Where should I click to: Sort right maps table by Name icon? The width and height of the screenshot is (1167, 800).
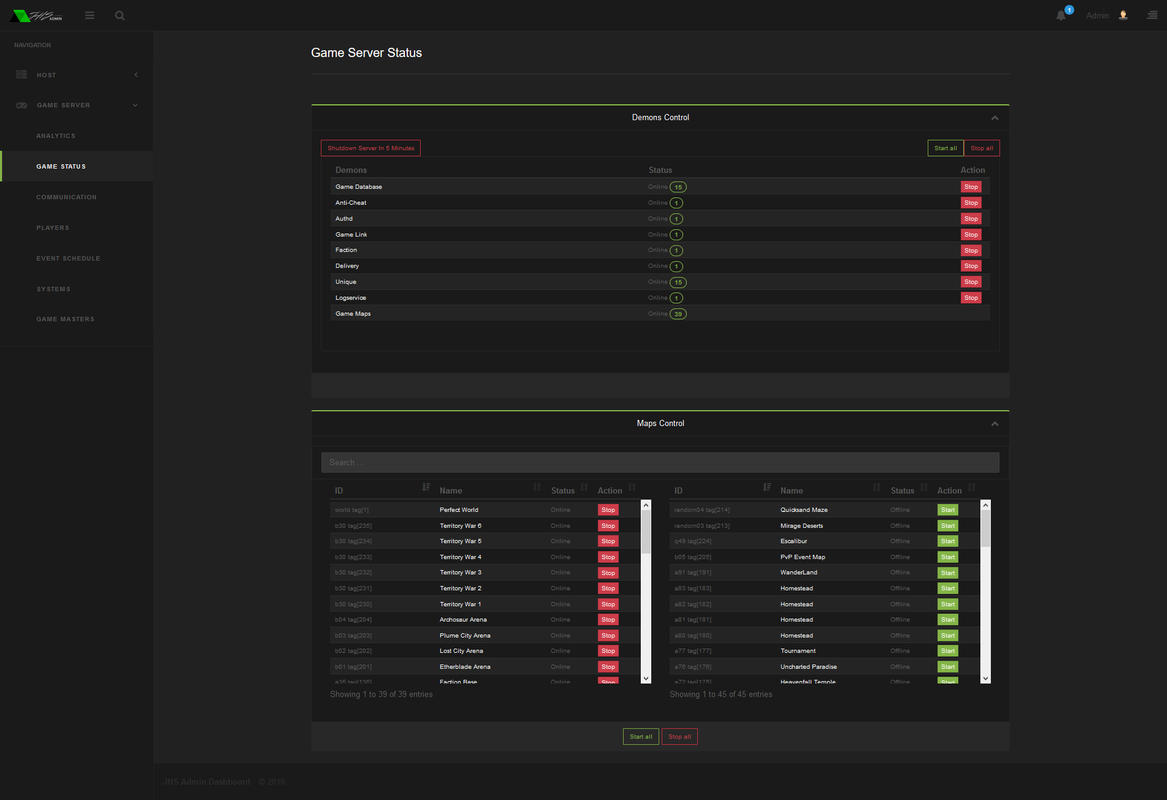(x=877, y=487)
